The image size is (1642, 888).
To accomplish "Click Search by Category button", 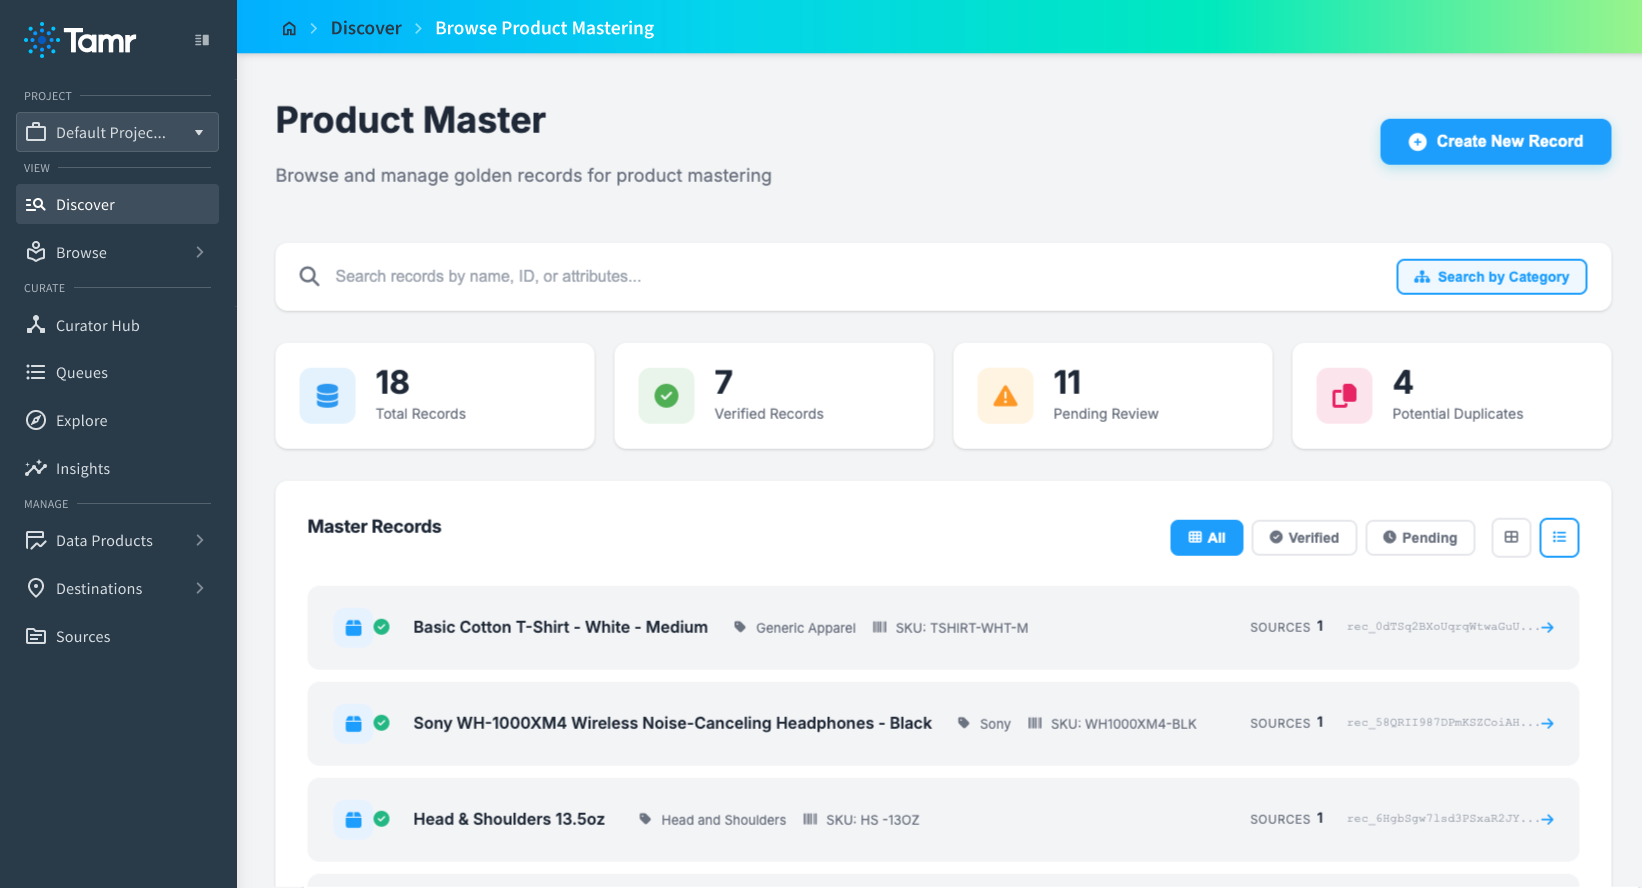I will tap(1491, 277).
